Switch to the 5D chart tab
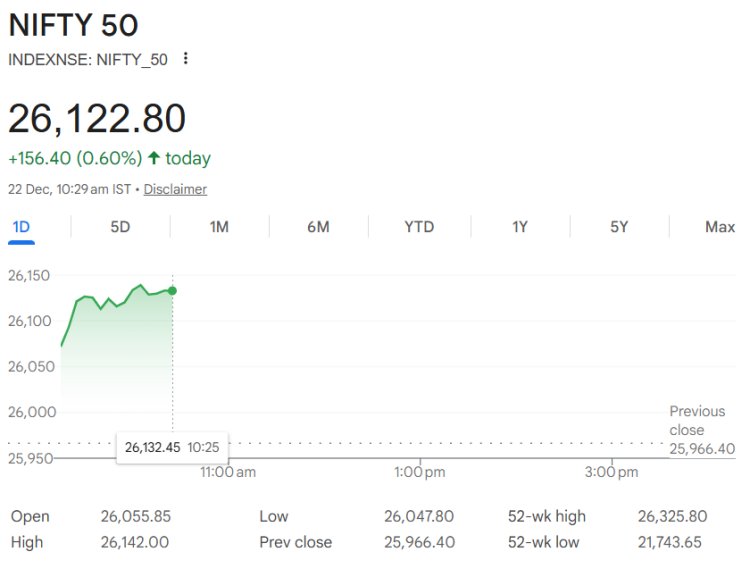The height and width of the screenshot is (577, 750). pyautogui.click(x=120, y=227)
